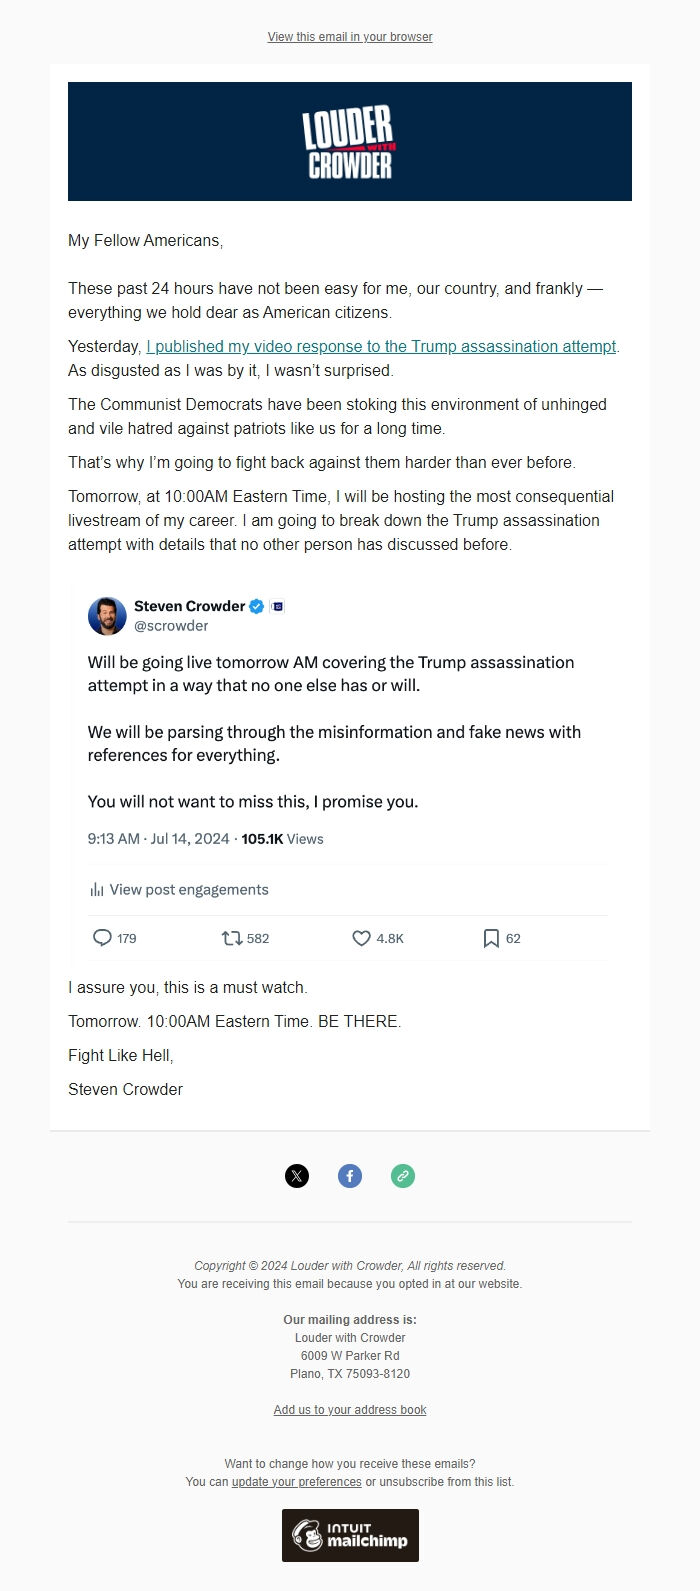Click View this email in your browser

click(350, 37)
